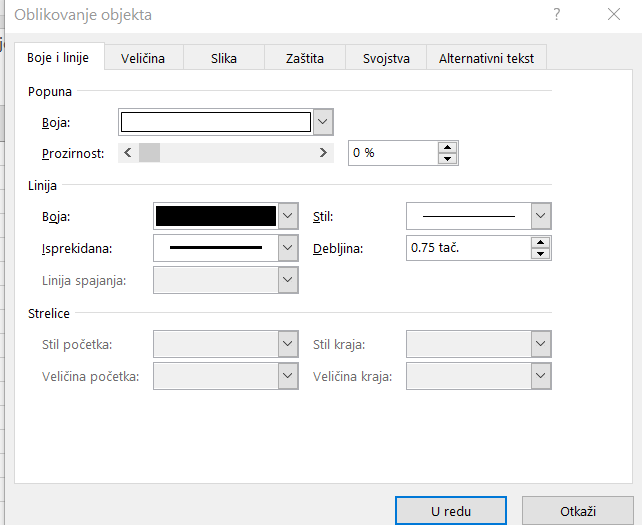Image resolution: width=642 pixels, height=525 pixels.
Task: Decrease Debljina with down spinner arrow
Action: point(540,253)
